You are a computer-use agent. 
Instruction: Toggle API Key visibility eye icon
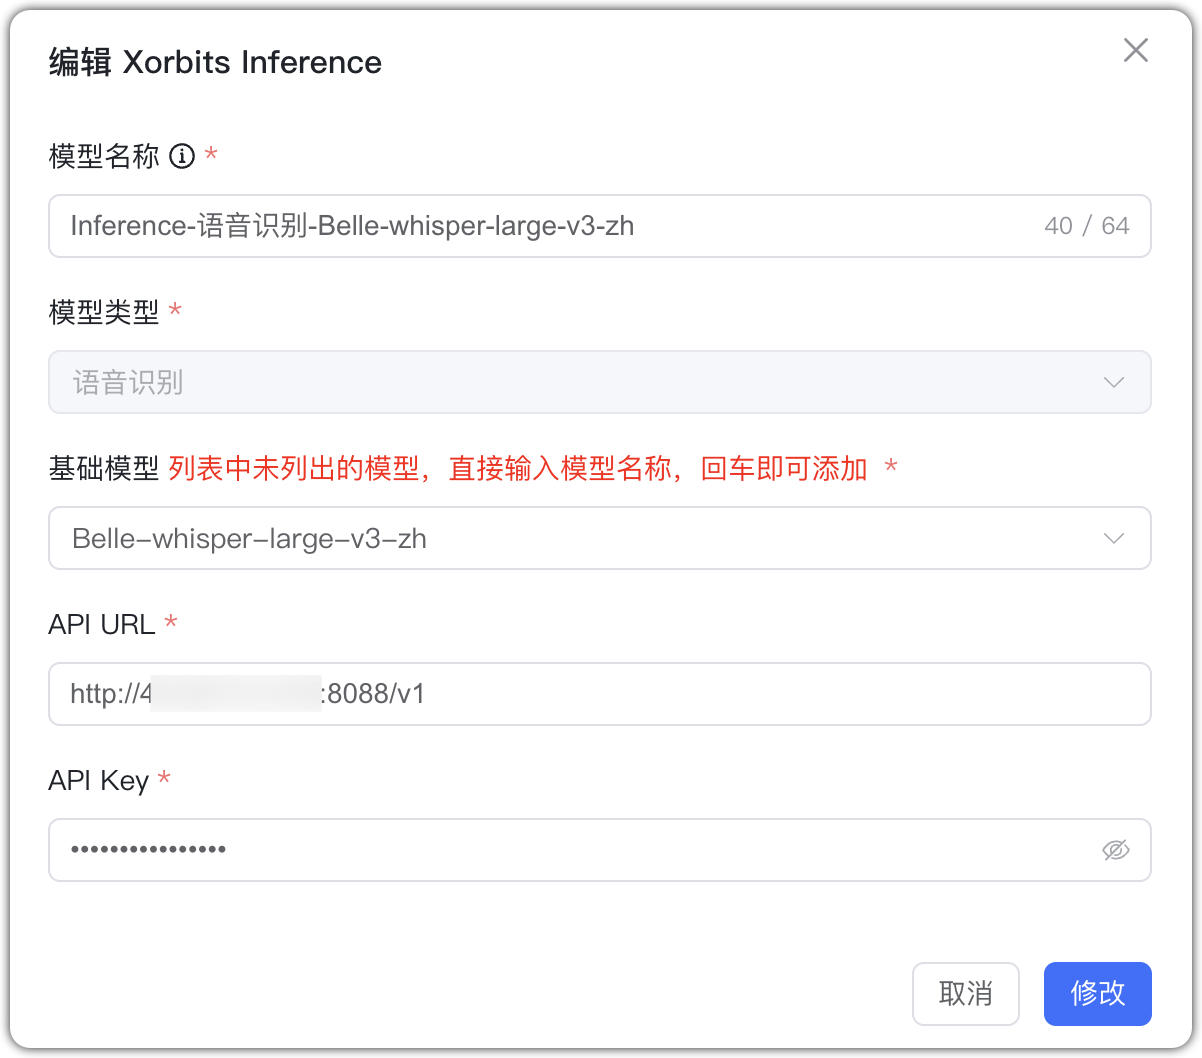pyautogui.click(x=1115, y=850)
